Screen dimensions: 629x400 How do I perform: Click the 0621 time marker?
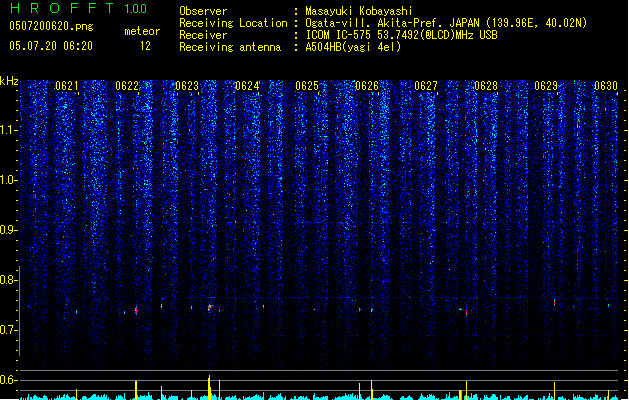pyautogui.click(x=67, y=86)
